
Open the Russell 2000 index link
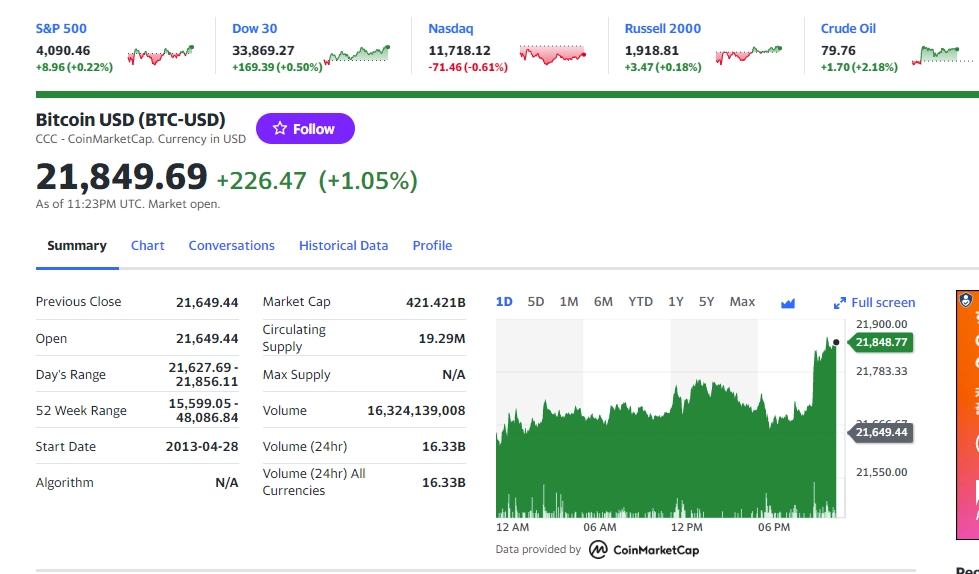(x=662, y=29)
